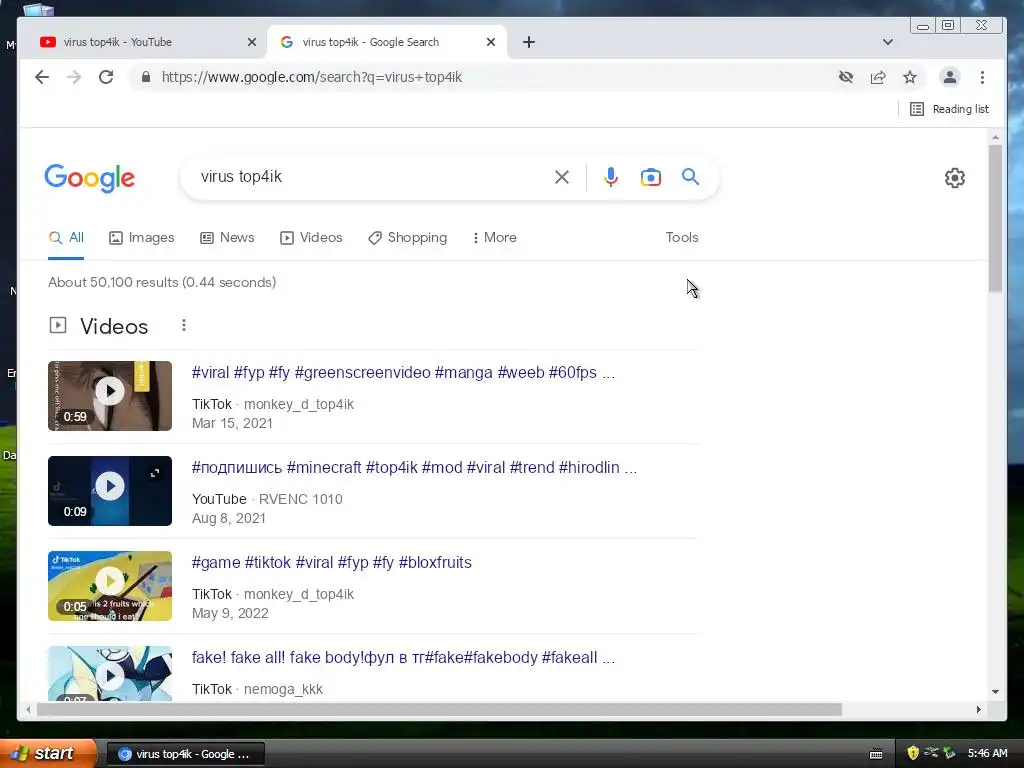Open the #подпишись #minecraft video link
1024x768 pixels.
click(414, 468)
